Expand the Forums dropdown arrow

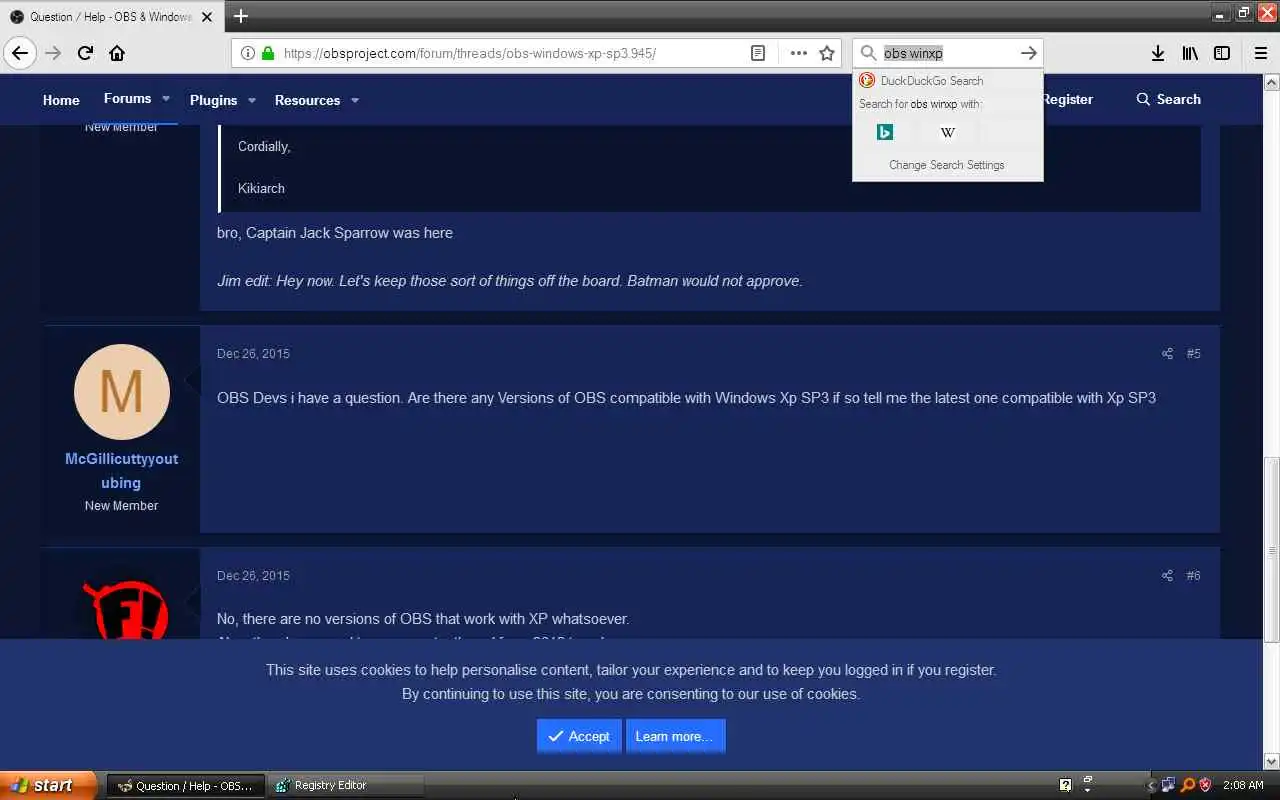(x=166, y=99)
